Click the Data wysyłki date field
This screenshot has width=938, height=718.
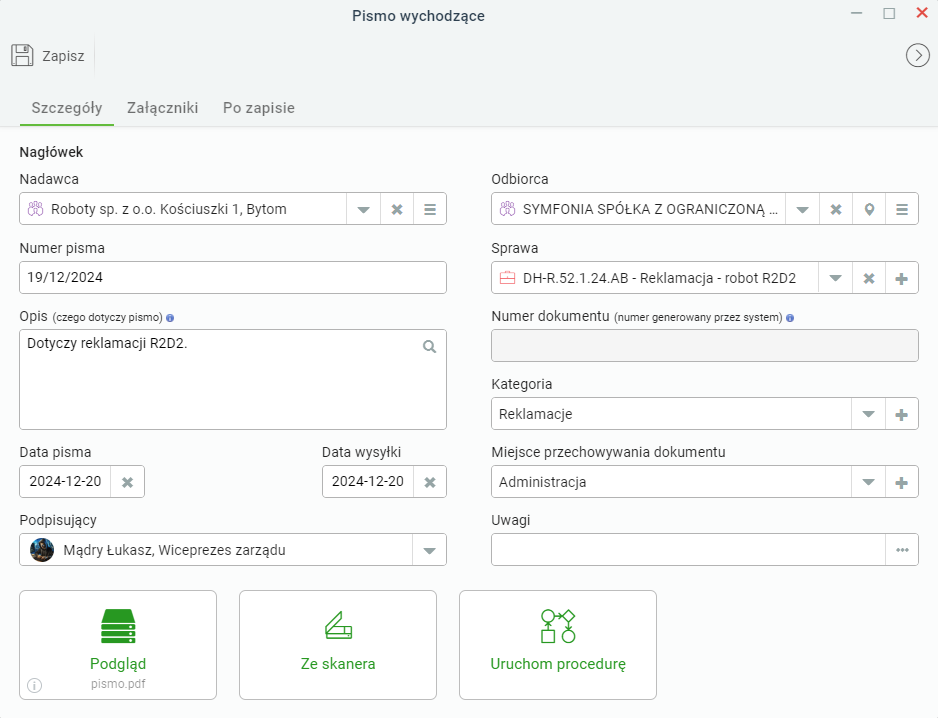tap(368, 482)
